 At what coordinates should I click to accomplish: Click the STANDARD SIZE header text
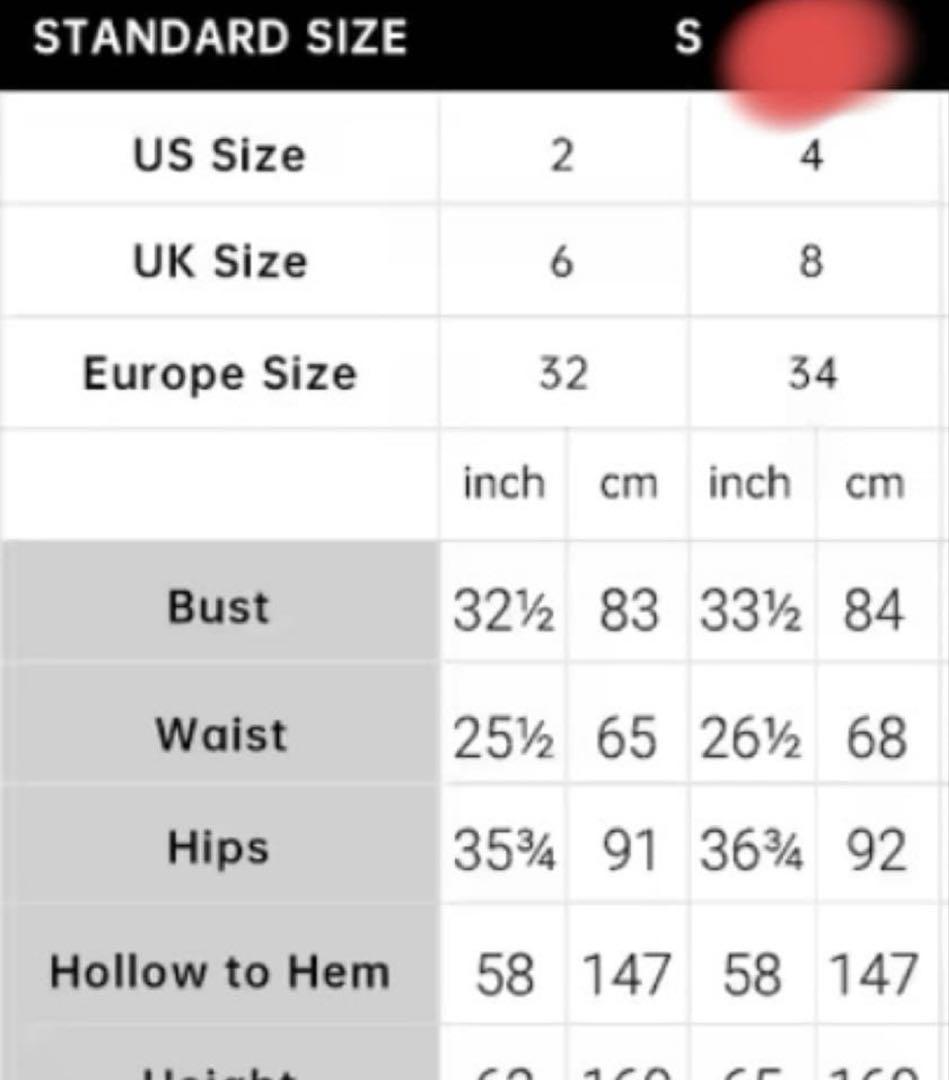click(220, 39)
